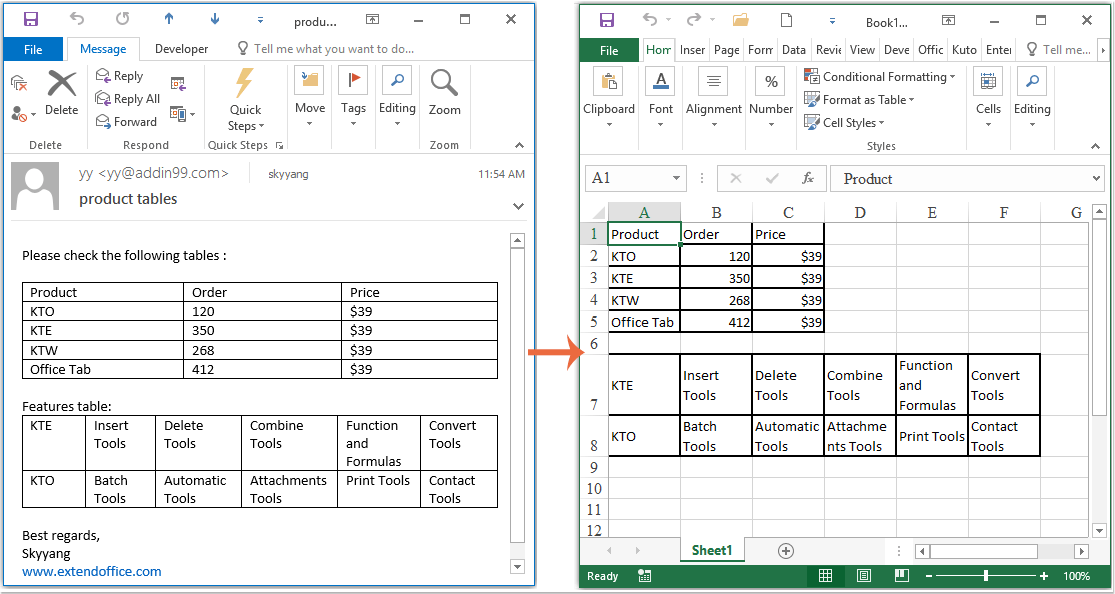Switch to the View tab in Excel
The height and width of the screenshot is (594, 1115).
pyautogui.click(x=862, y=50)
